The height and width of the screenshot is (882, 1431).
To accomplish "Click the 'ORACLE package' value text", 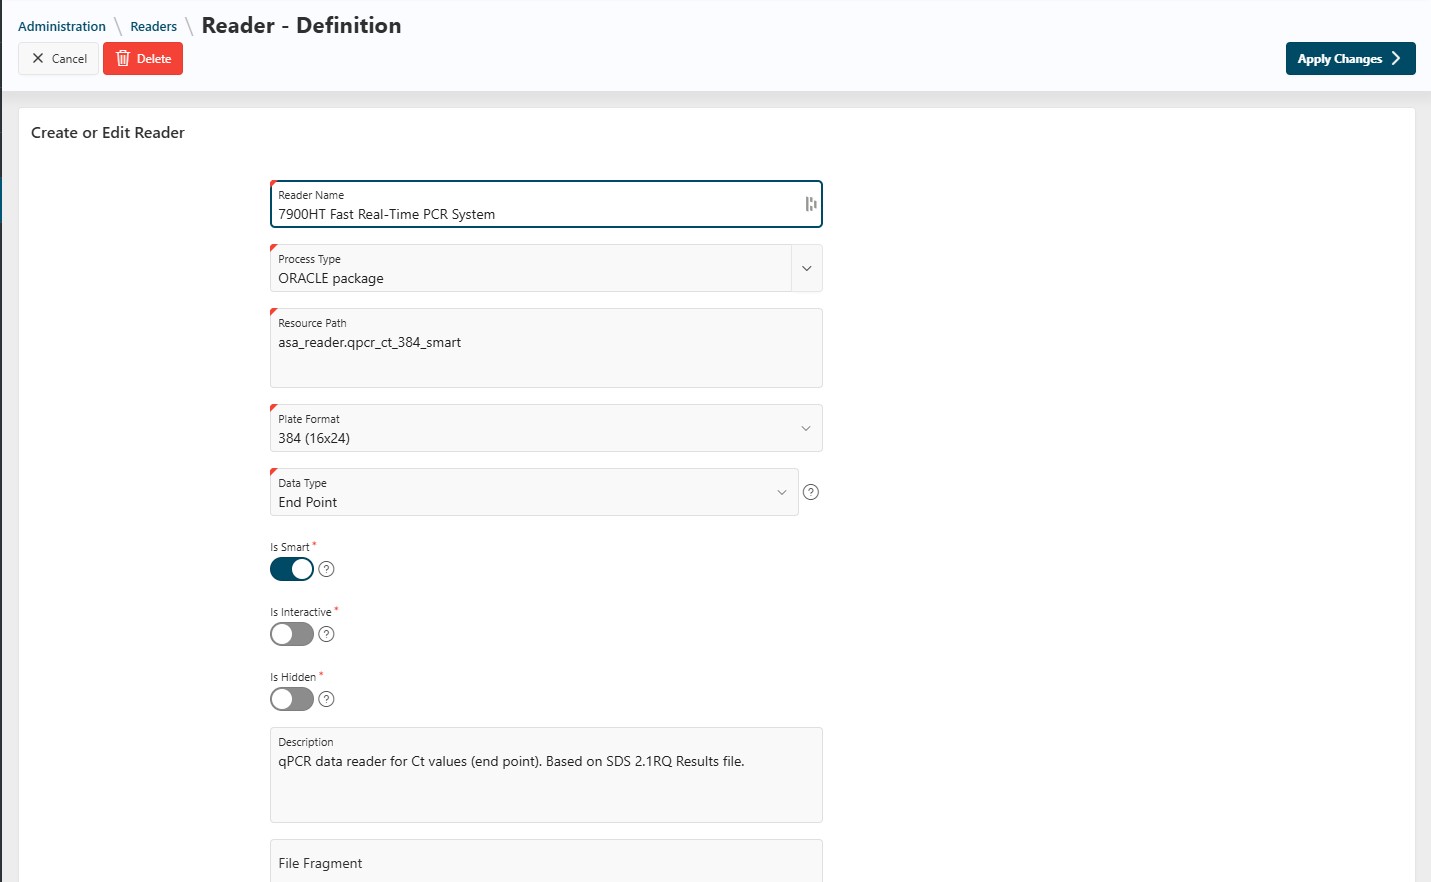I will pos(331,278).
